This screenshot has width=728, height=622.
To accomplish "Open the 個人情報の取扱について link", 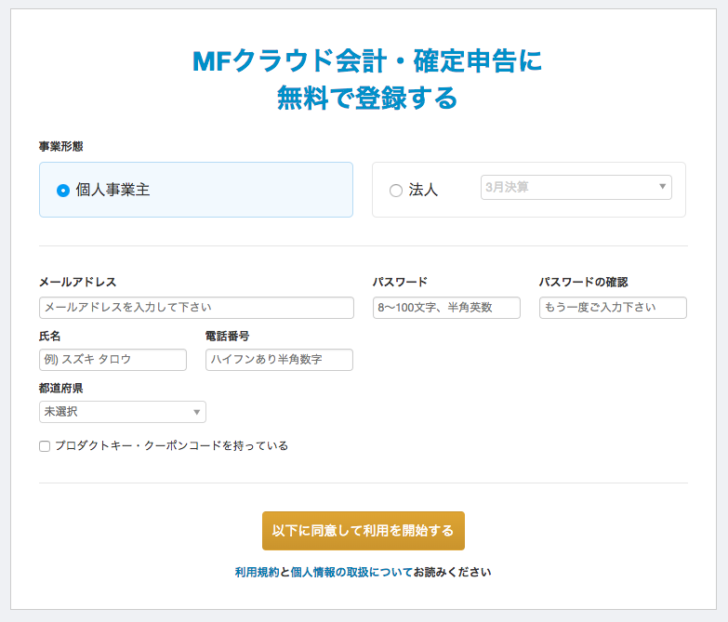I will click(351, 572).
